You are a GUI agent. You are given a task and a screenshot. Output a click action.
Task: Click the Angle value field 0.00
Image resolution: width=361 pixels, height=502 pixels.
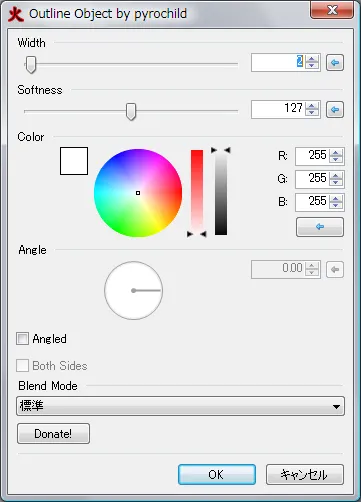[278, 269]
